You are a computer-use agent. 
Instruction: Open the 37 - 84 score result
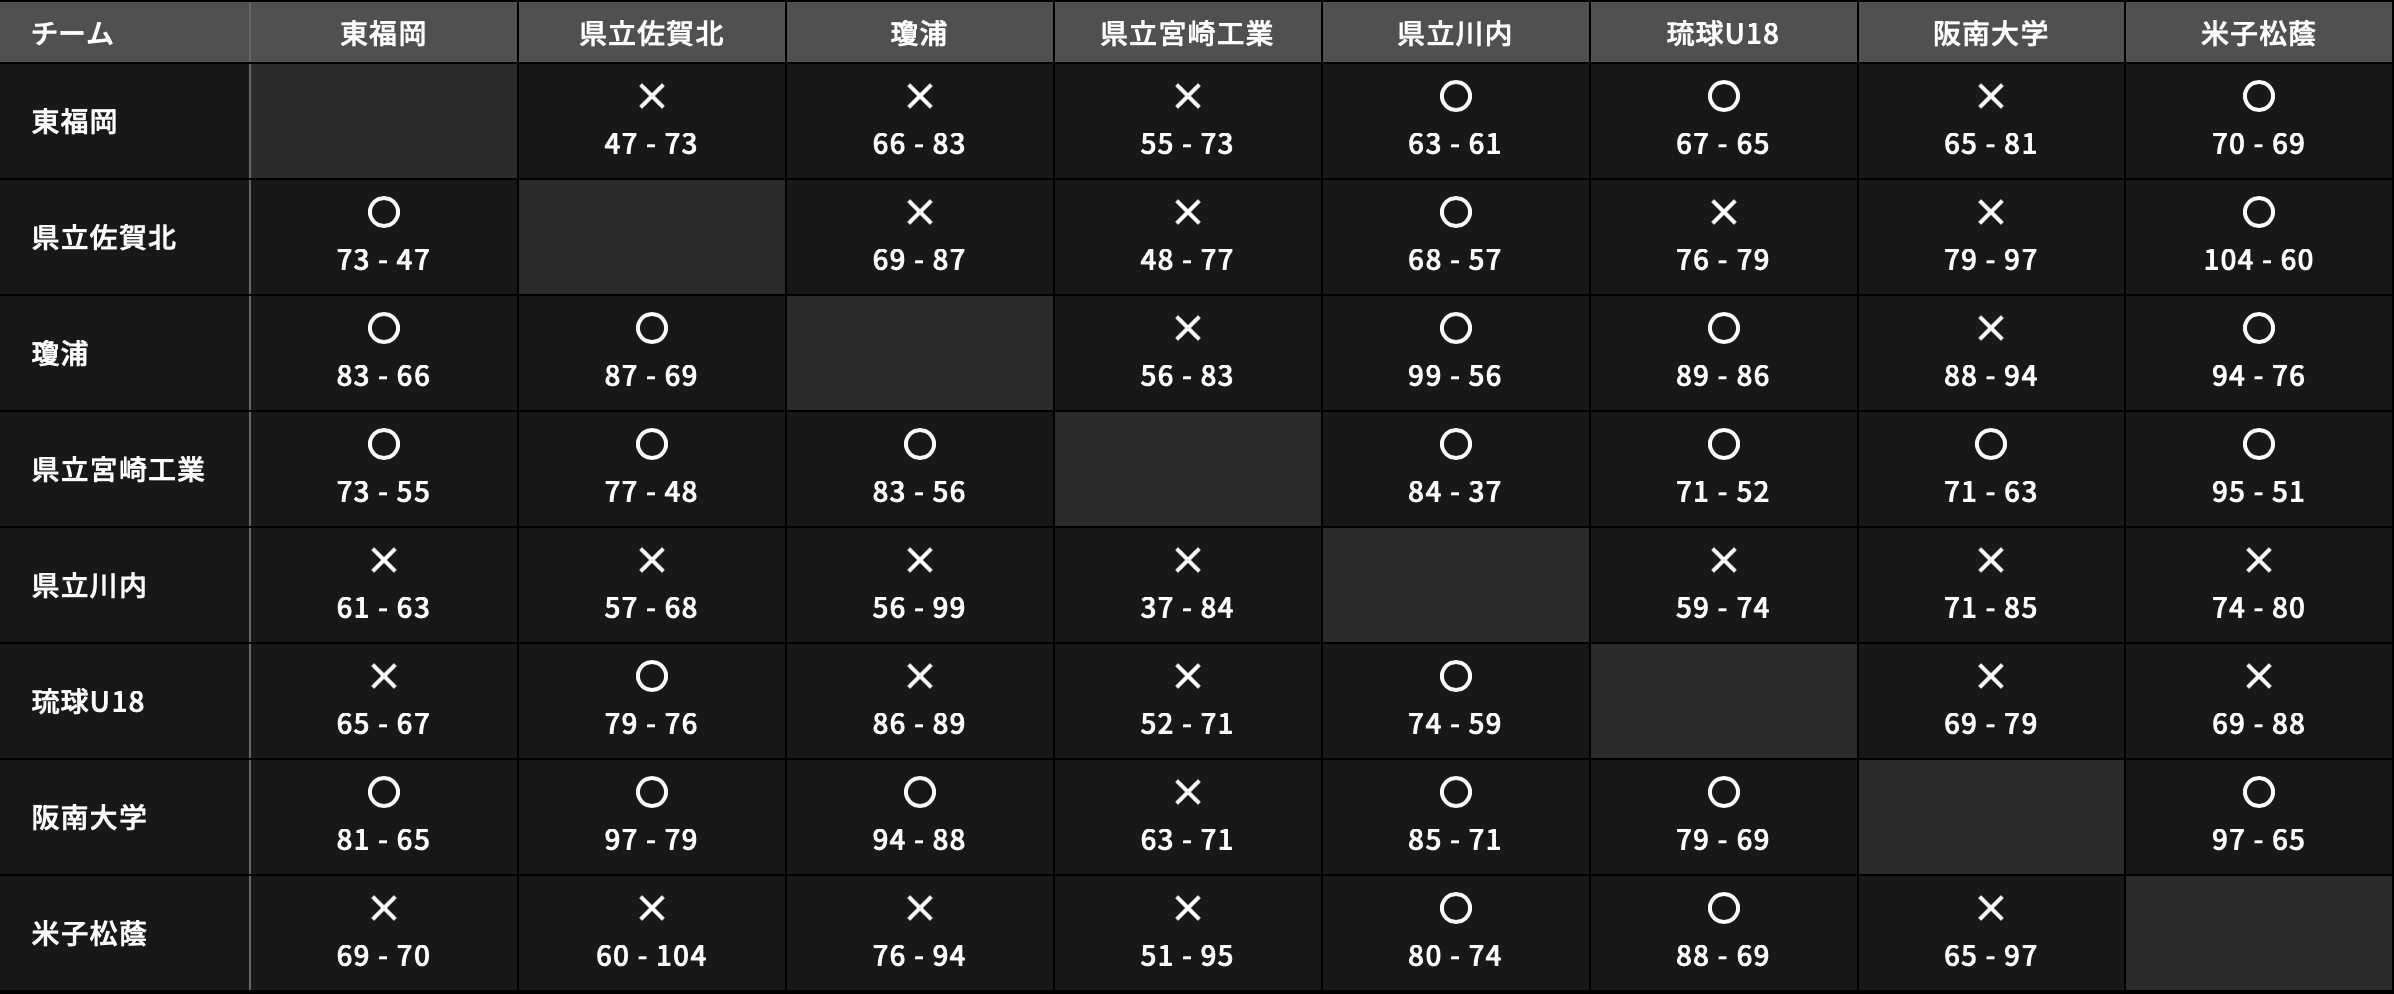[1187, 608]
